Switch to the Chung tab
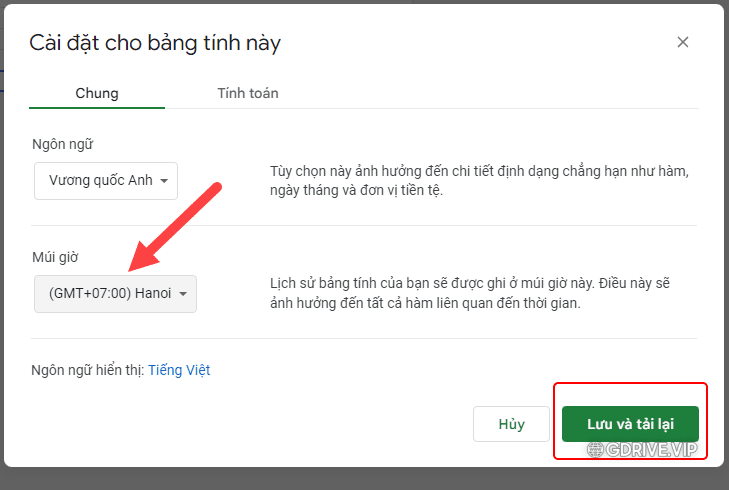This screenshot has width=729, height=490. pos(97,93)
